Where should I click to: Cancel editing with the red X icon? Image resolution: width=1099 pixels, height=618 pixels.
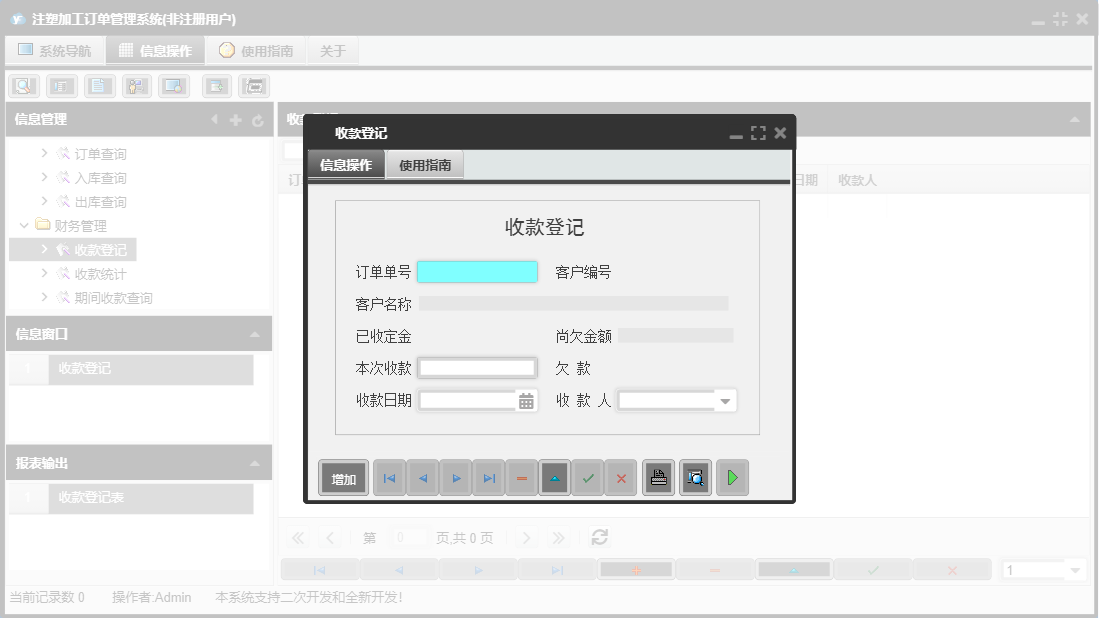click(621, 477)
